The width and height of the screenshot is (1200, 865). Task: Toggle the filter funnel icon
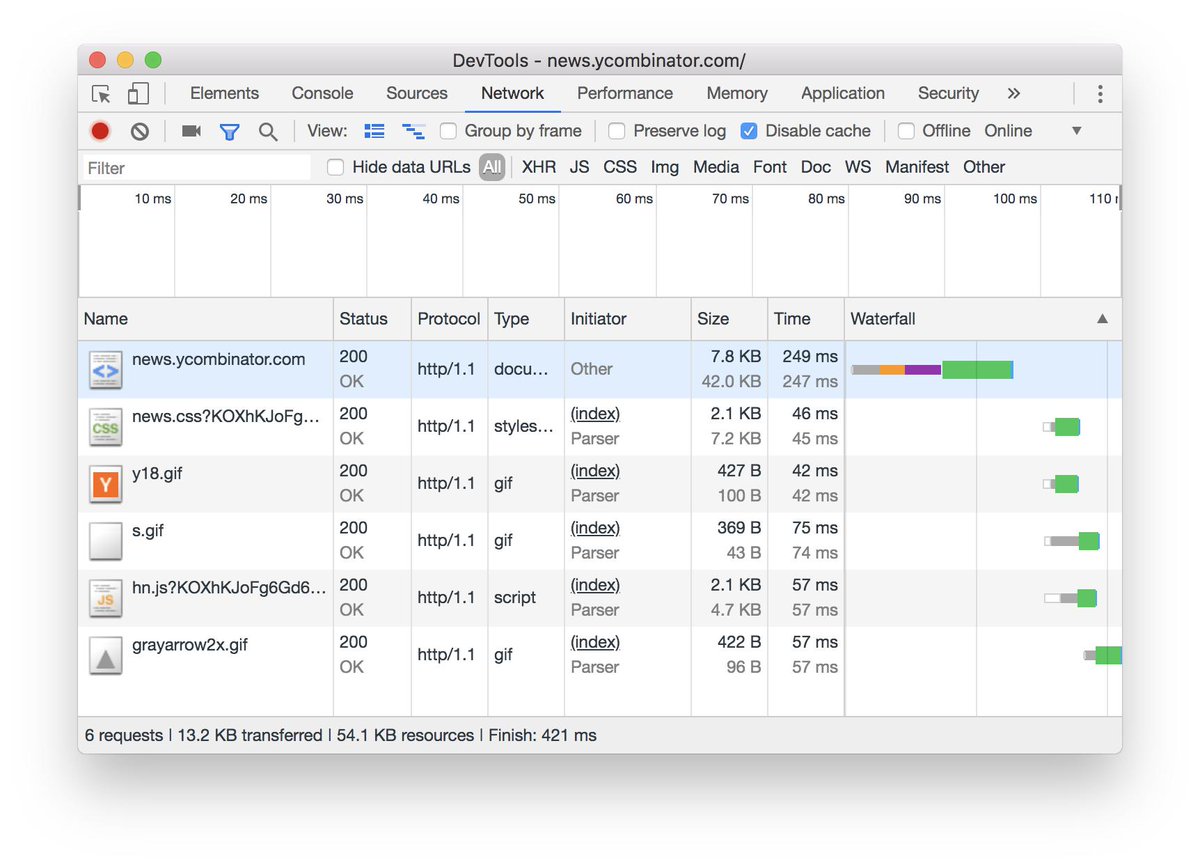click(230, 131)
